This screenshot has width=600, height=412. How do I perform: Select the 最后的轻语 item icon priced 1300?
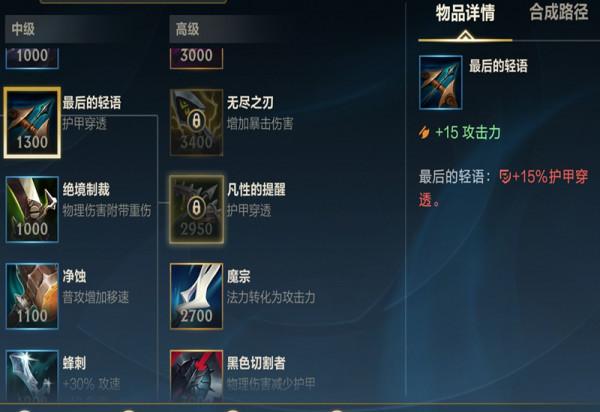pyautogui.click(x=32, y=122)
